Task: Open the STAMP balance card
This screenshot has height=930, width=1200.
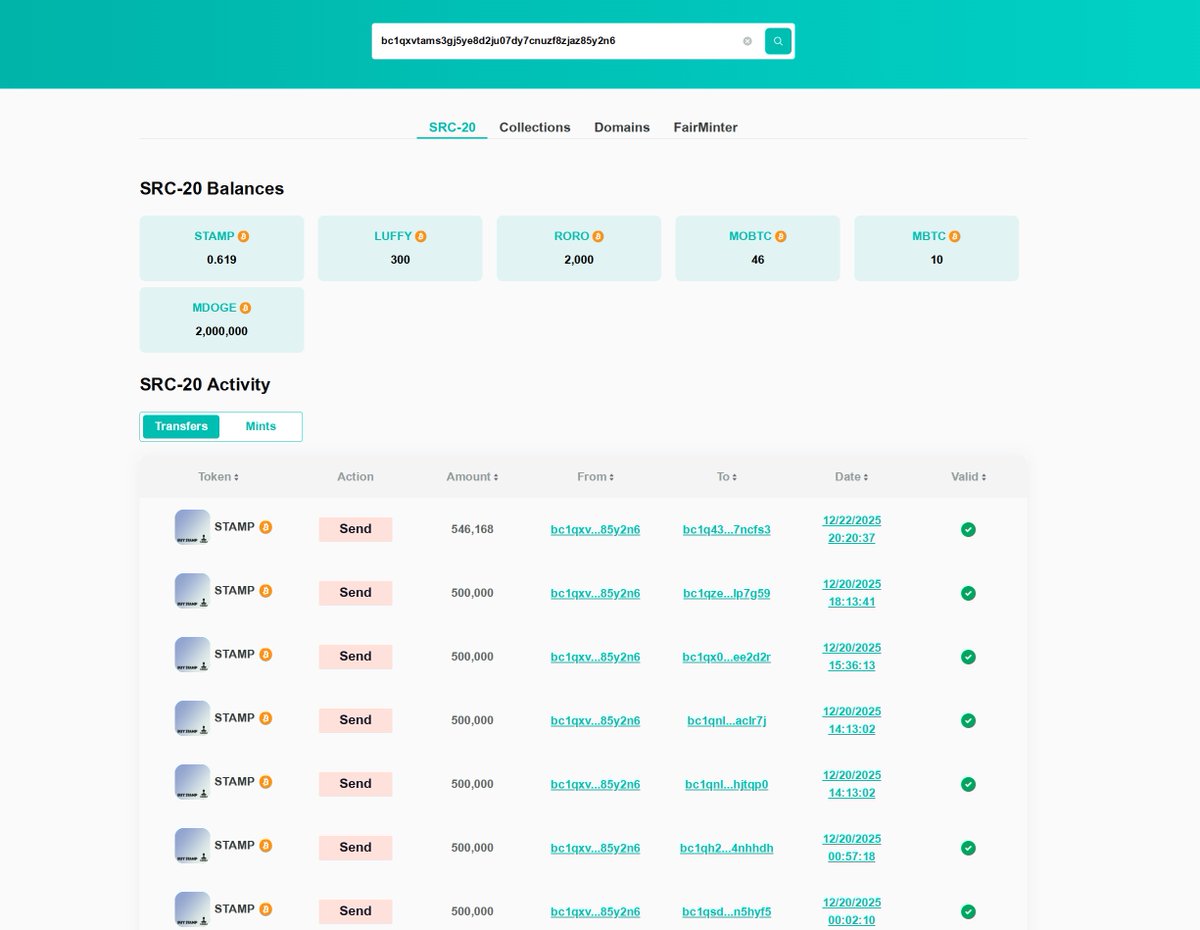Action: pyautogui.click(x=221, y=248)
